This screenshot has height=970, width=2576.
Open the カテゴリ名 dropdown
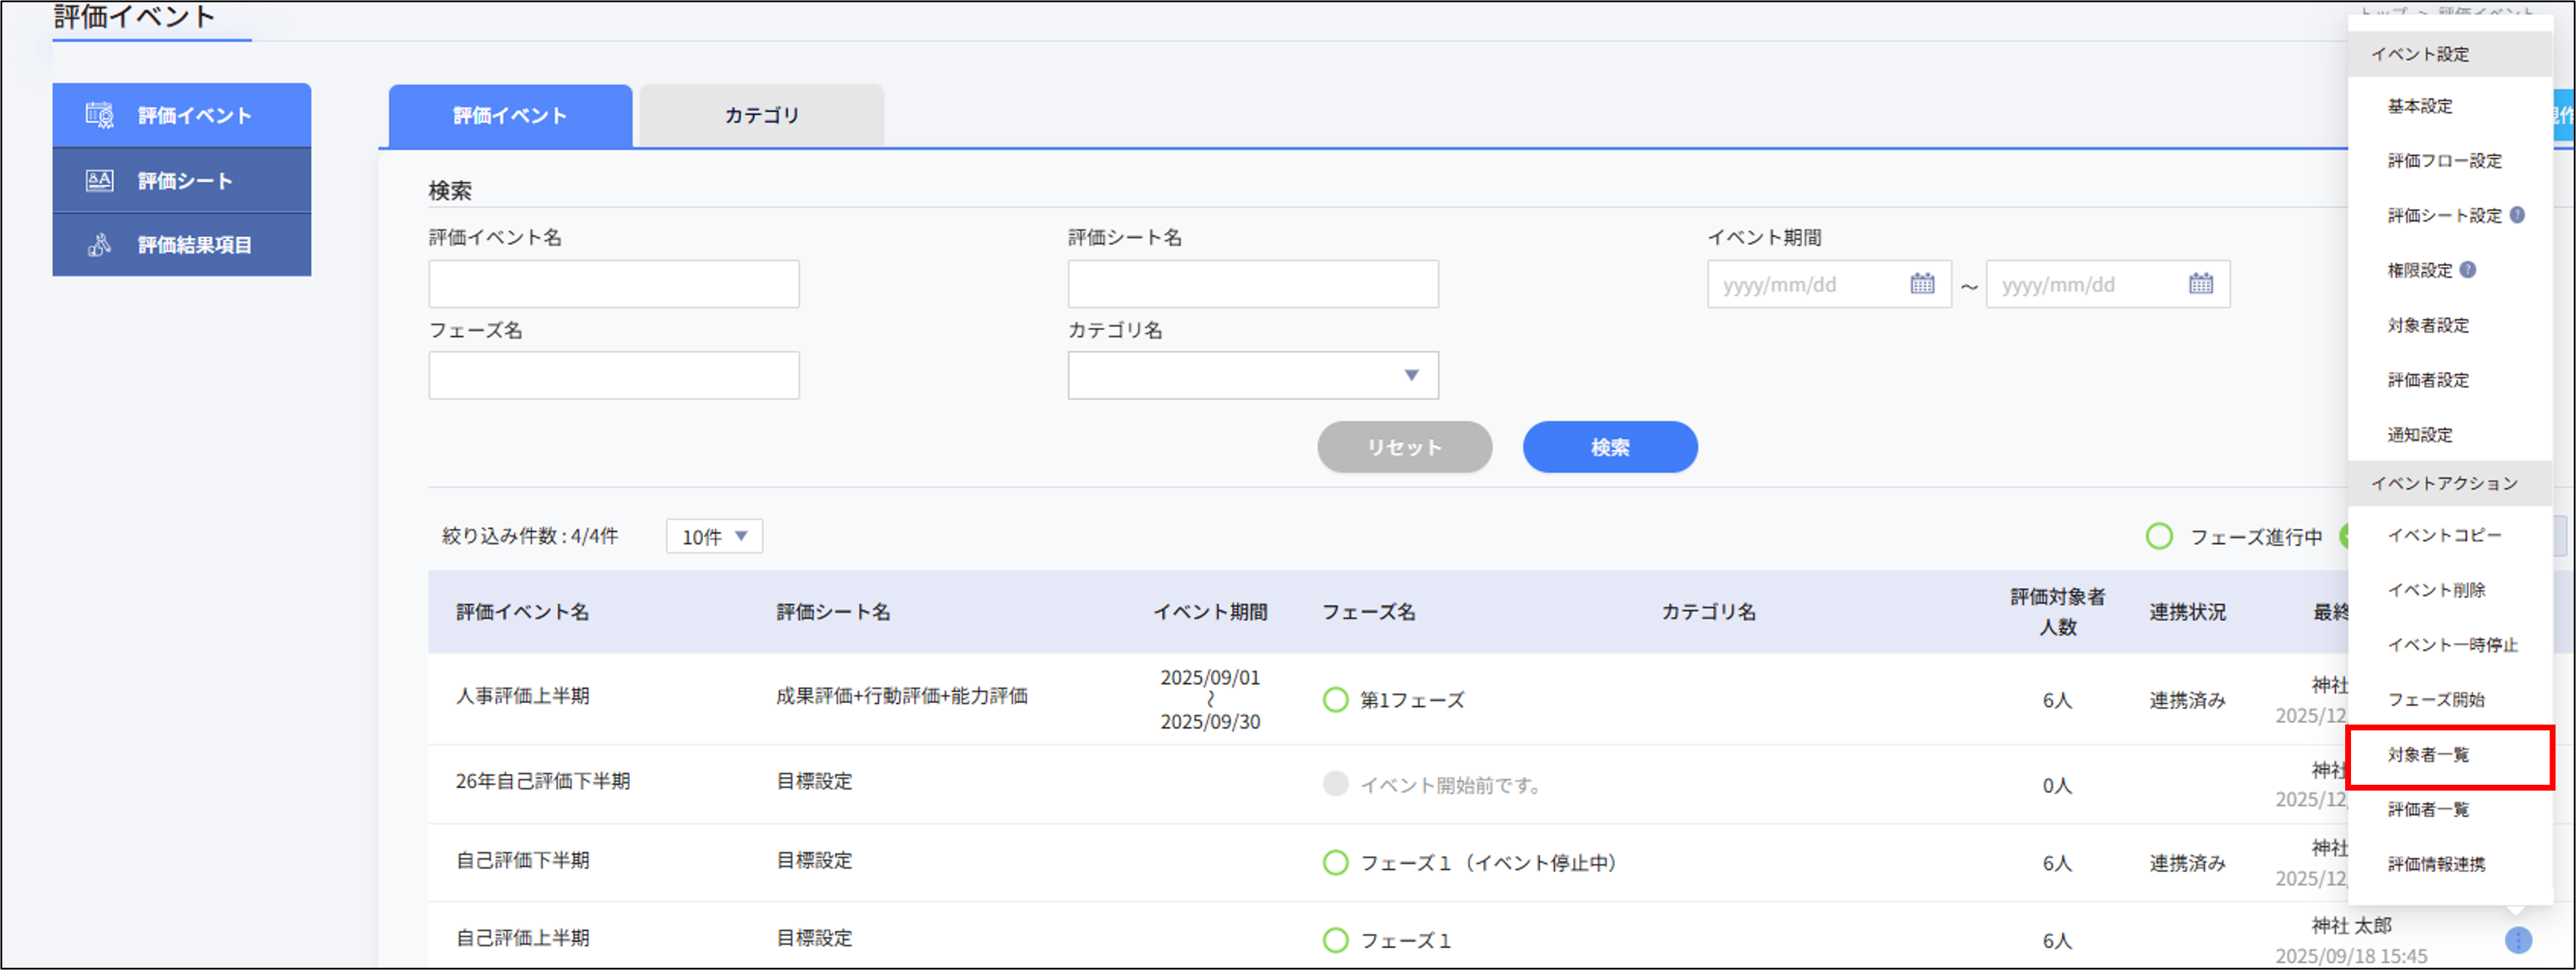[1252, 375]
